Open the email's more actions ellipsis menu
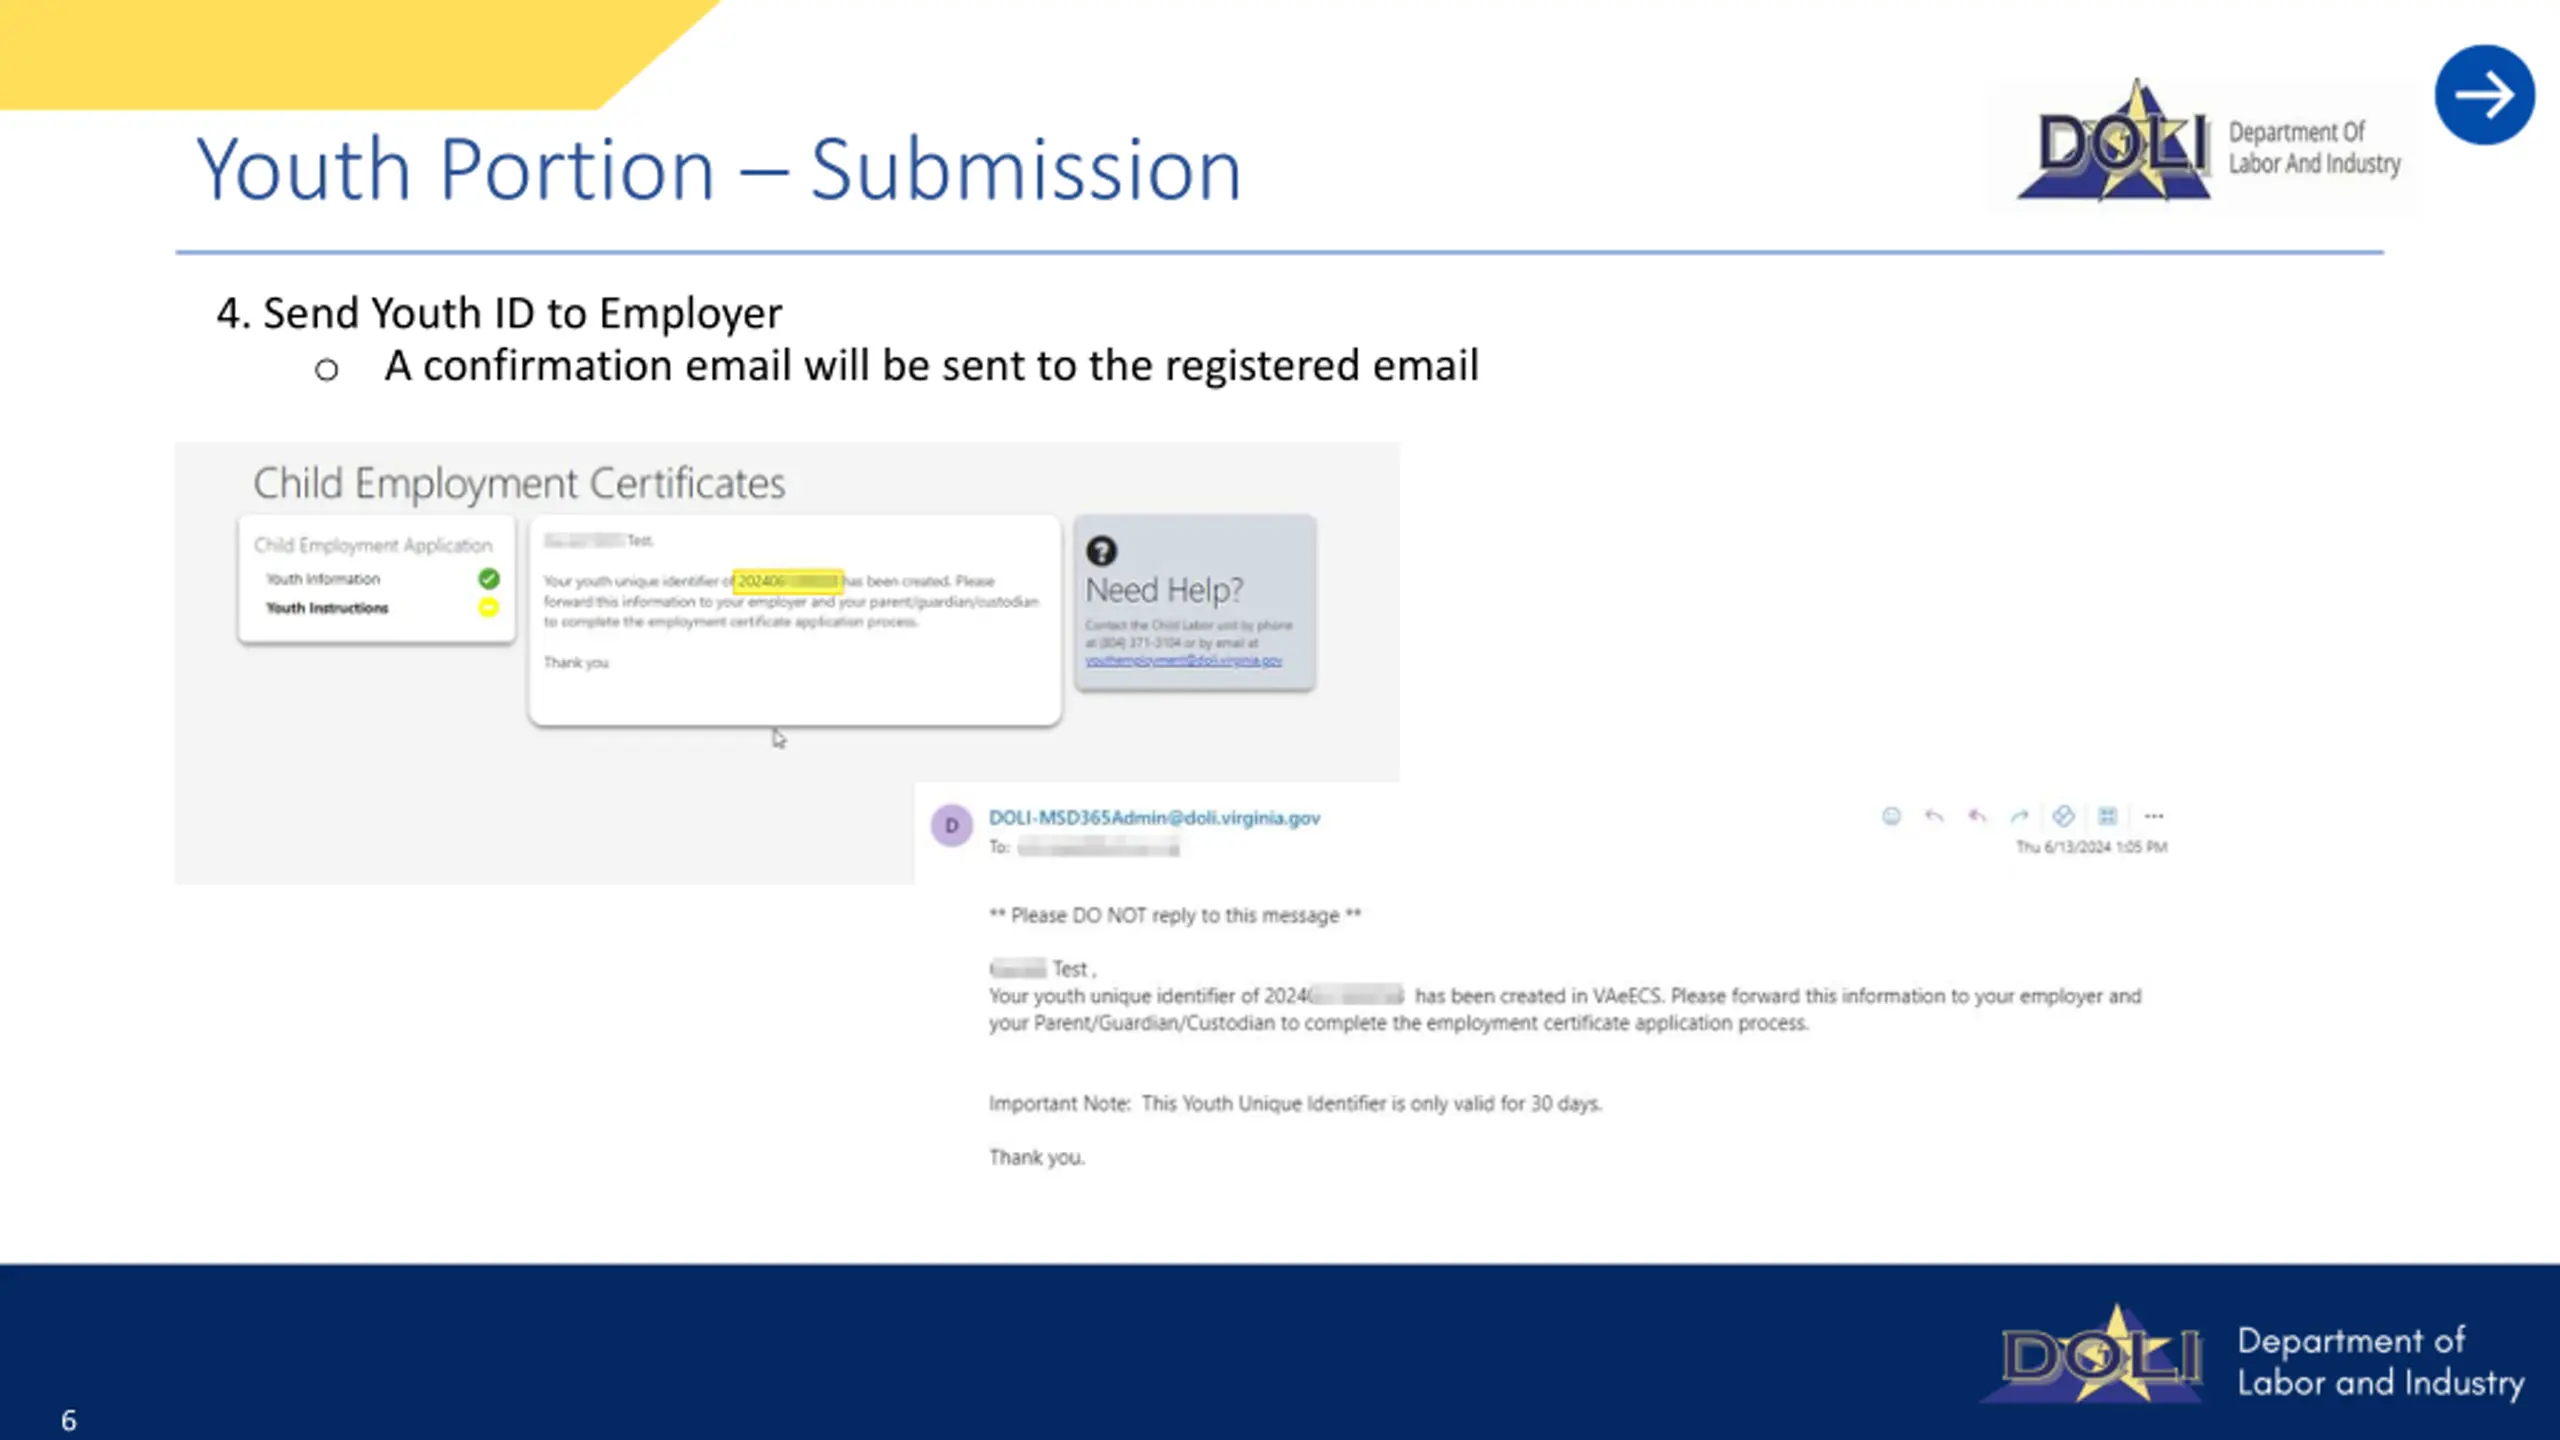2560x1440 pixels. pyautogui.click(x=2154, y=816)
